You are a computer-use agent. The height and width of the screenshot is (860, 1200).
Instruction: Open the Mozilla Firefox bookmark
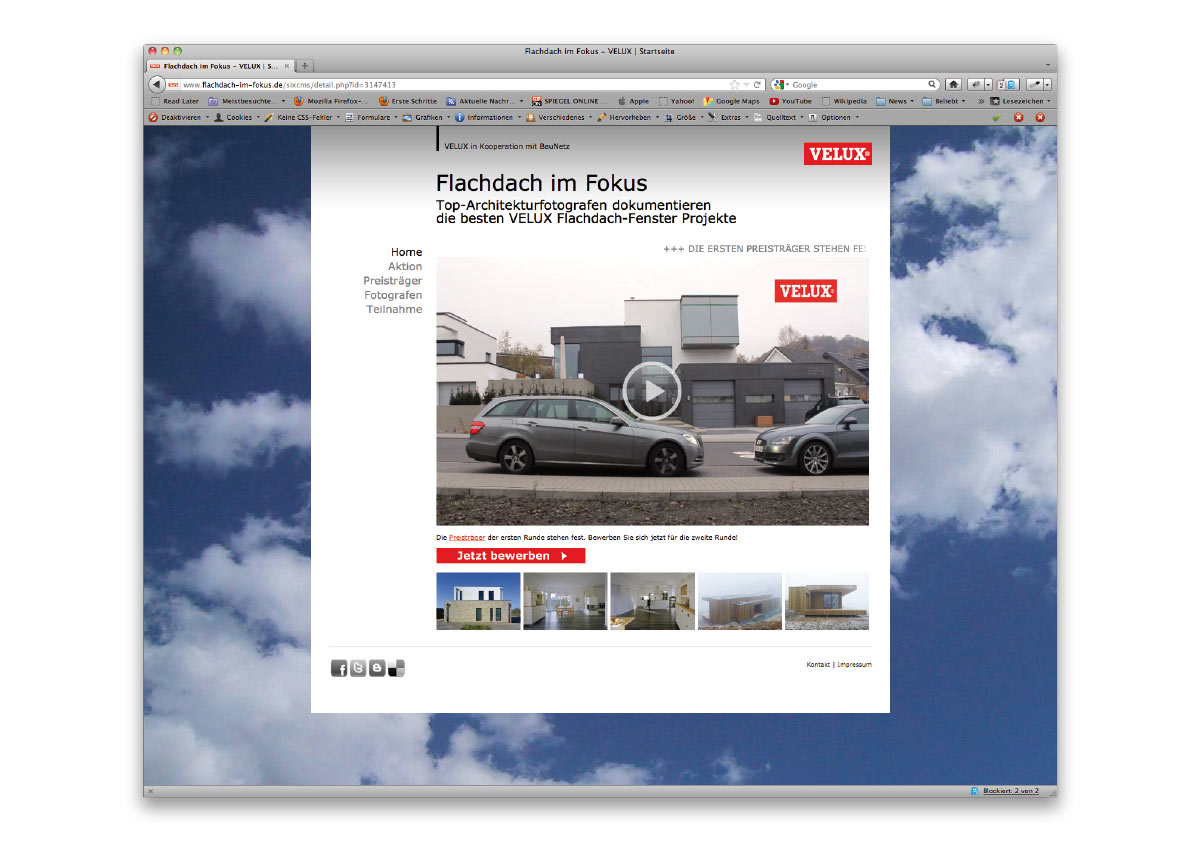(x=331, y=101)
